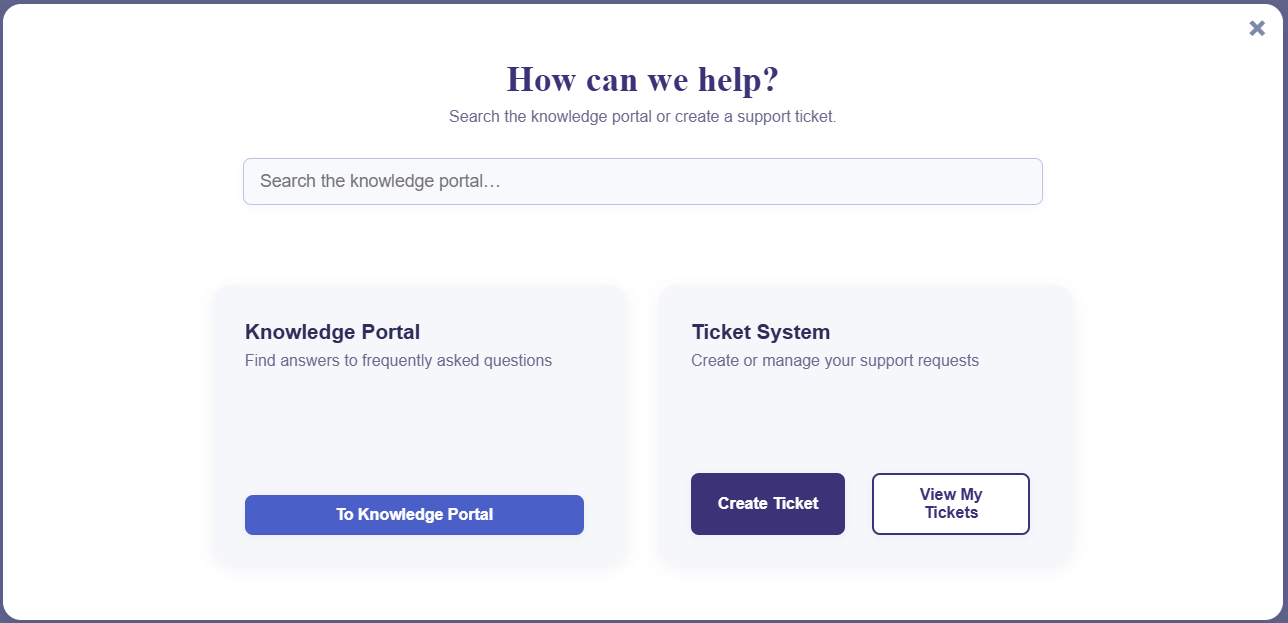1288x623 pixels.
Task: Click "Create or manage your support requests" text
Action: [x=835, y=360]
